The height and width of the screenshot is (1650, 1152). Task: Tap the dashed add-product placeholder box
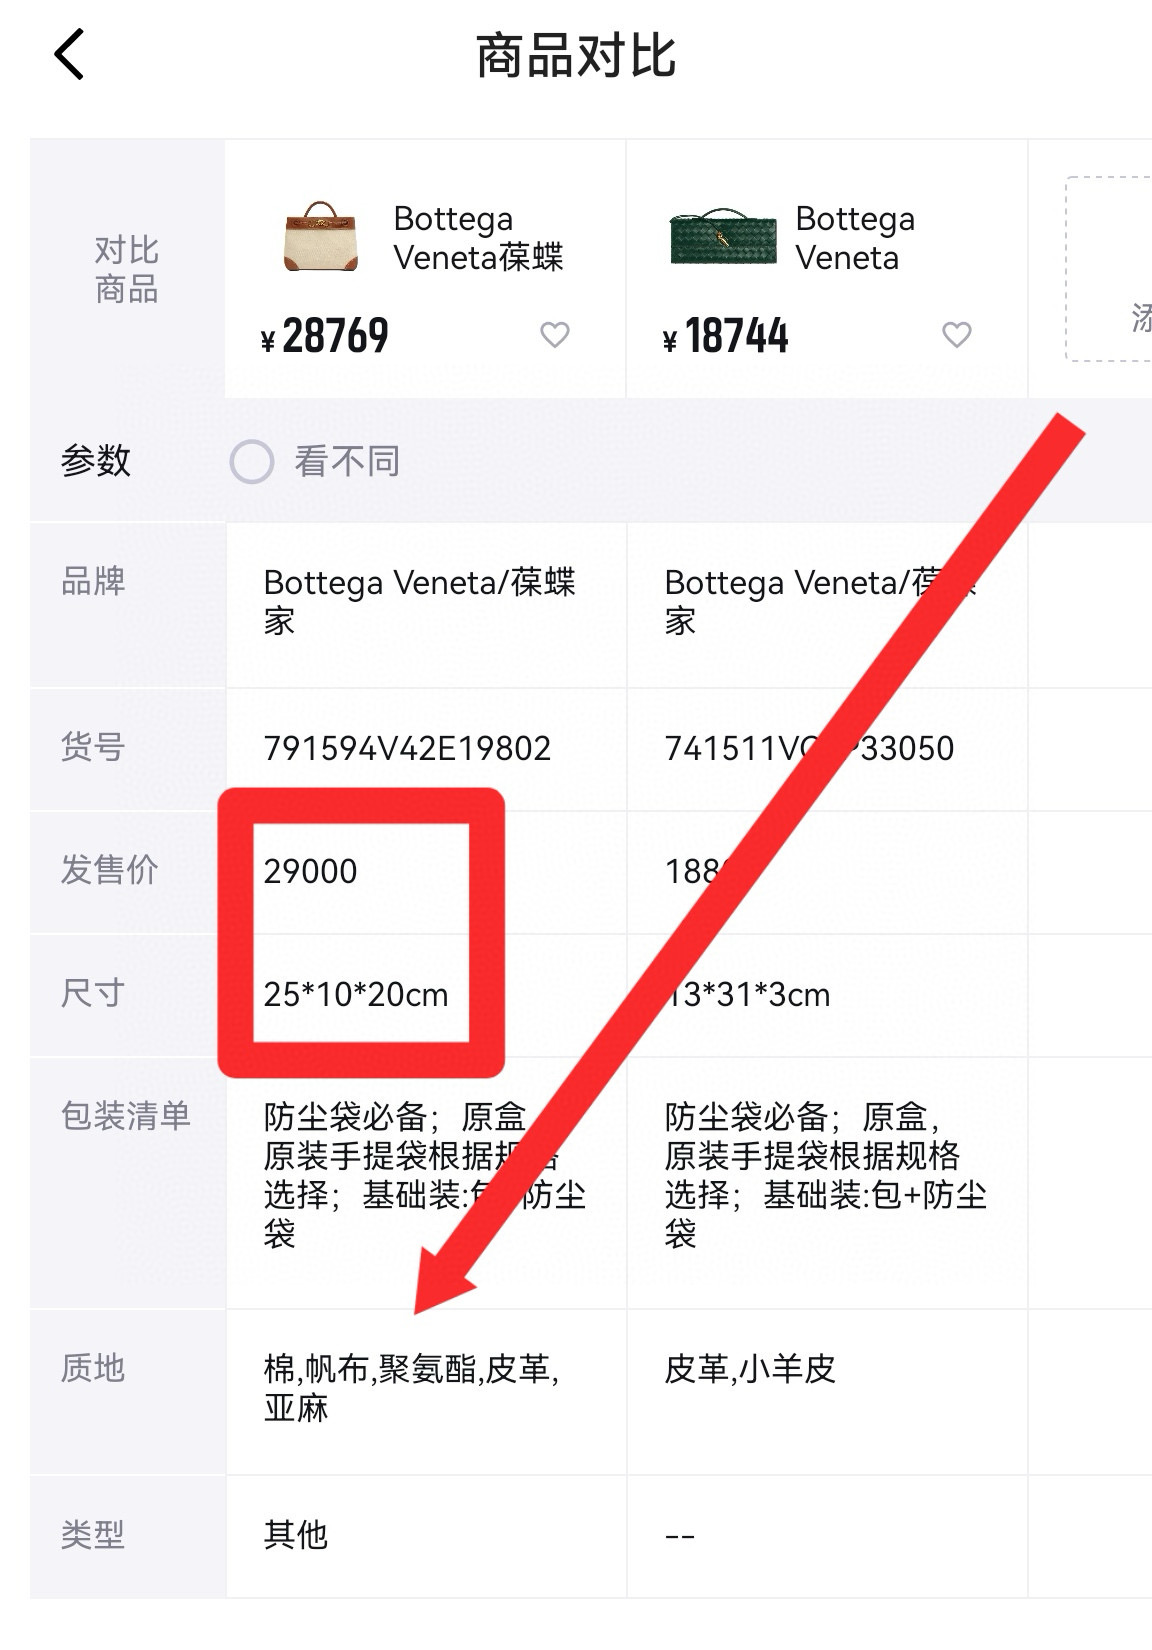1108,269
